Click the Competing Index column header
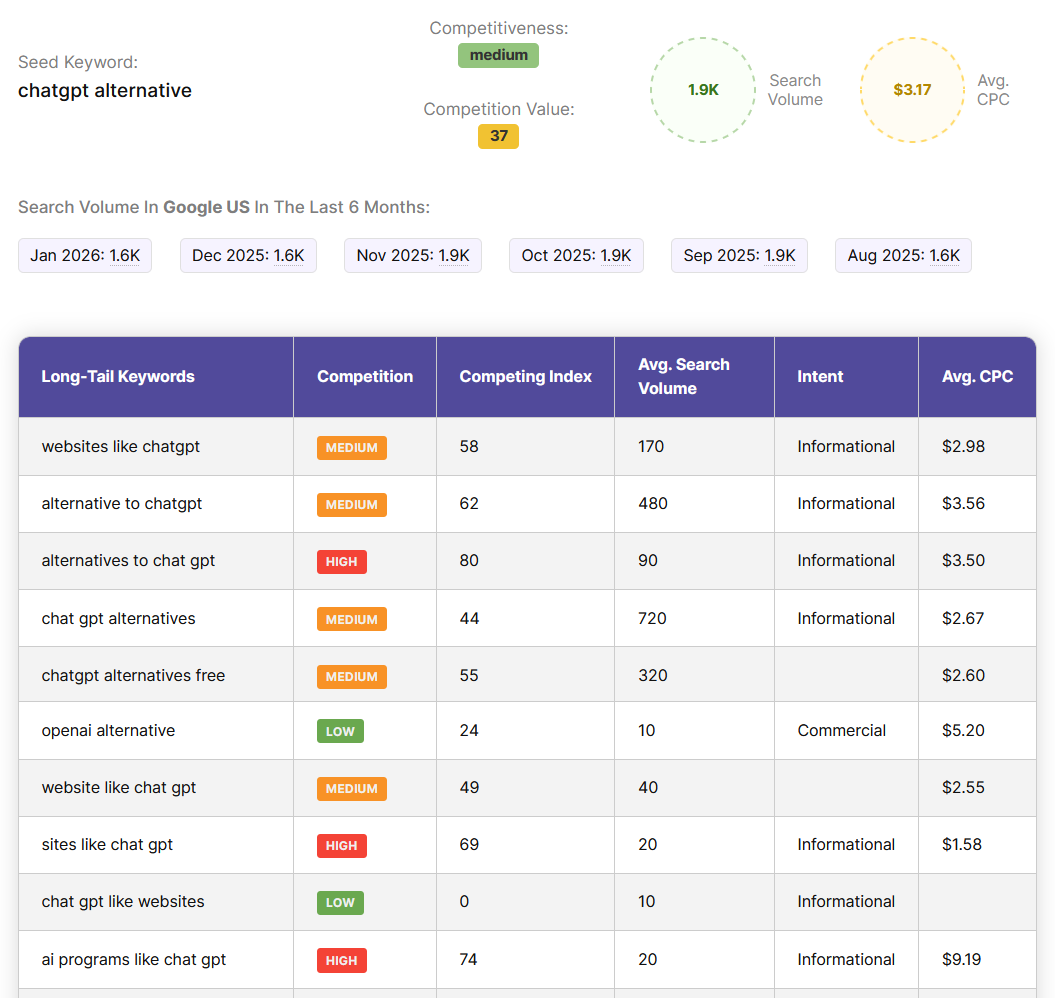The height and width of the screenshot is (998, 1055). (525, 377)
